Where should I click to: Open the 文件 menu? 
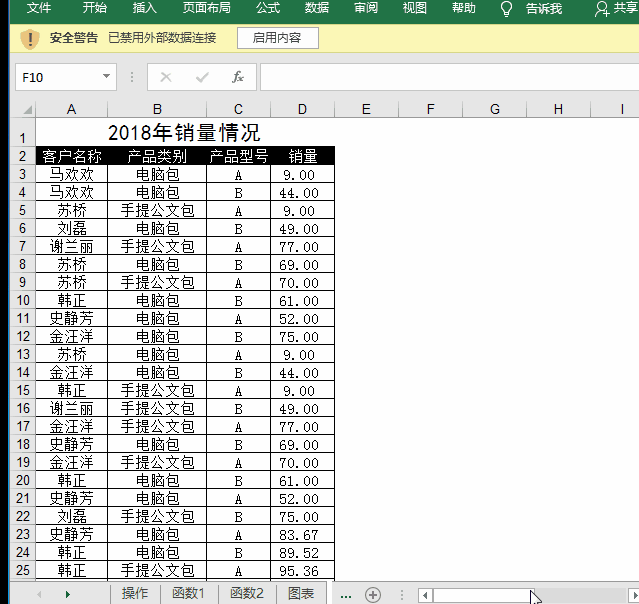(x=39, y=8)
